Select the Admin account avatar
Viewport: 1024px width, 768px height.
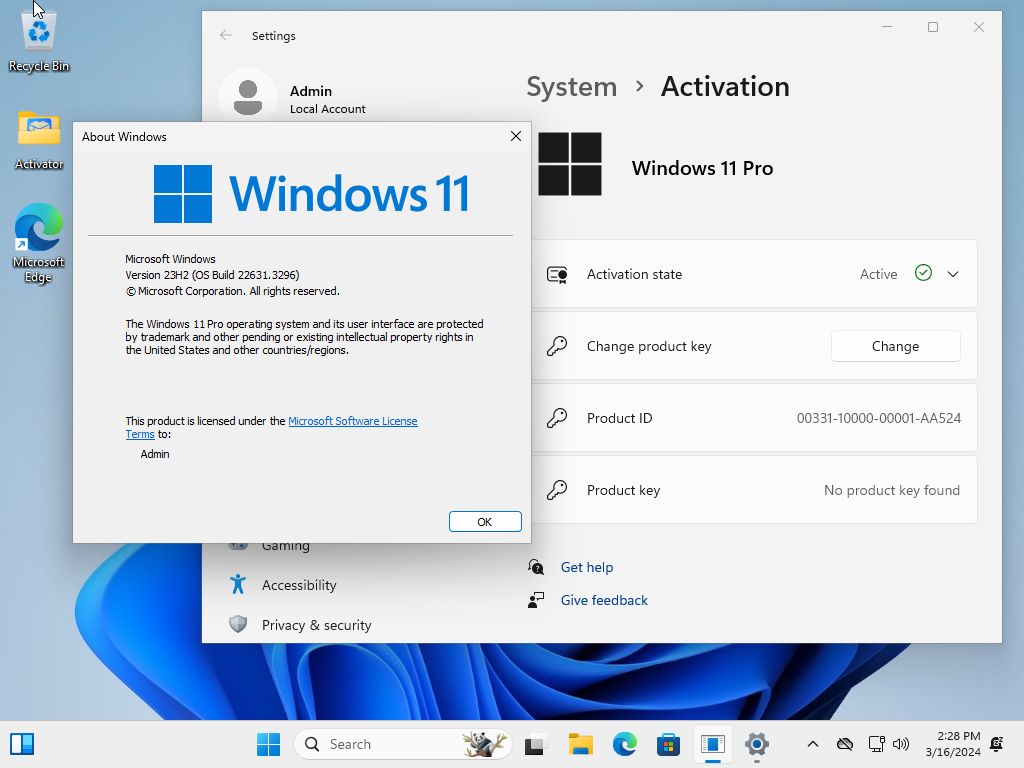(248, 98)
